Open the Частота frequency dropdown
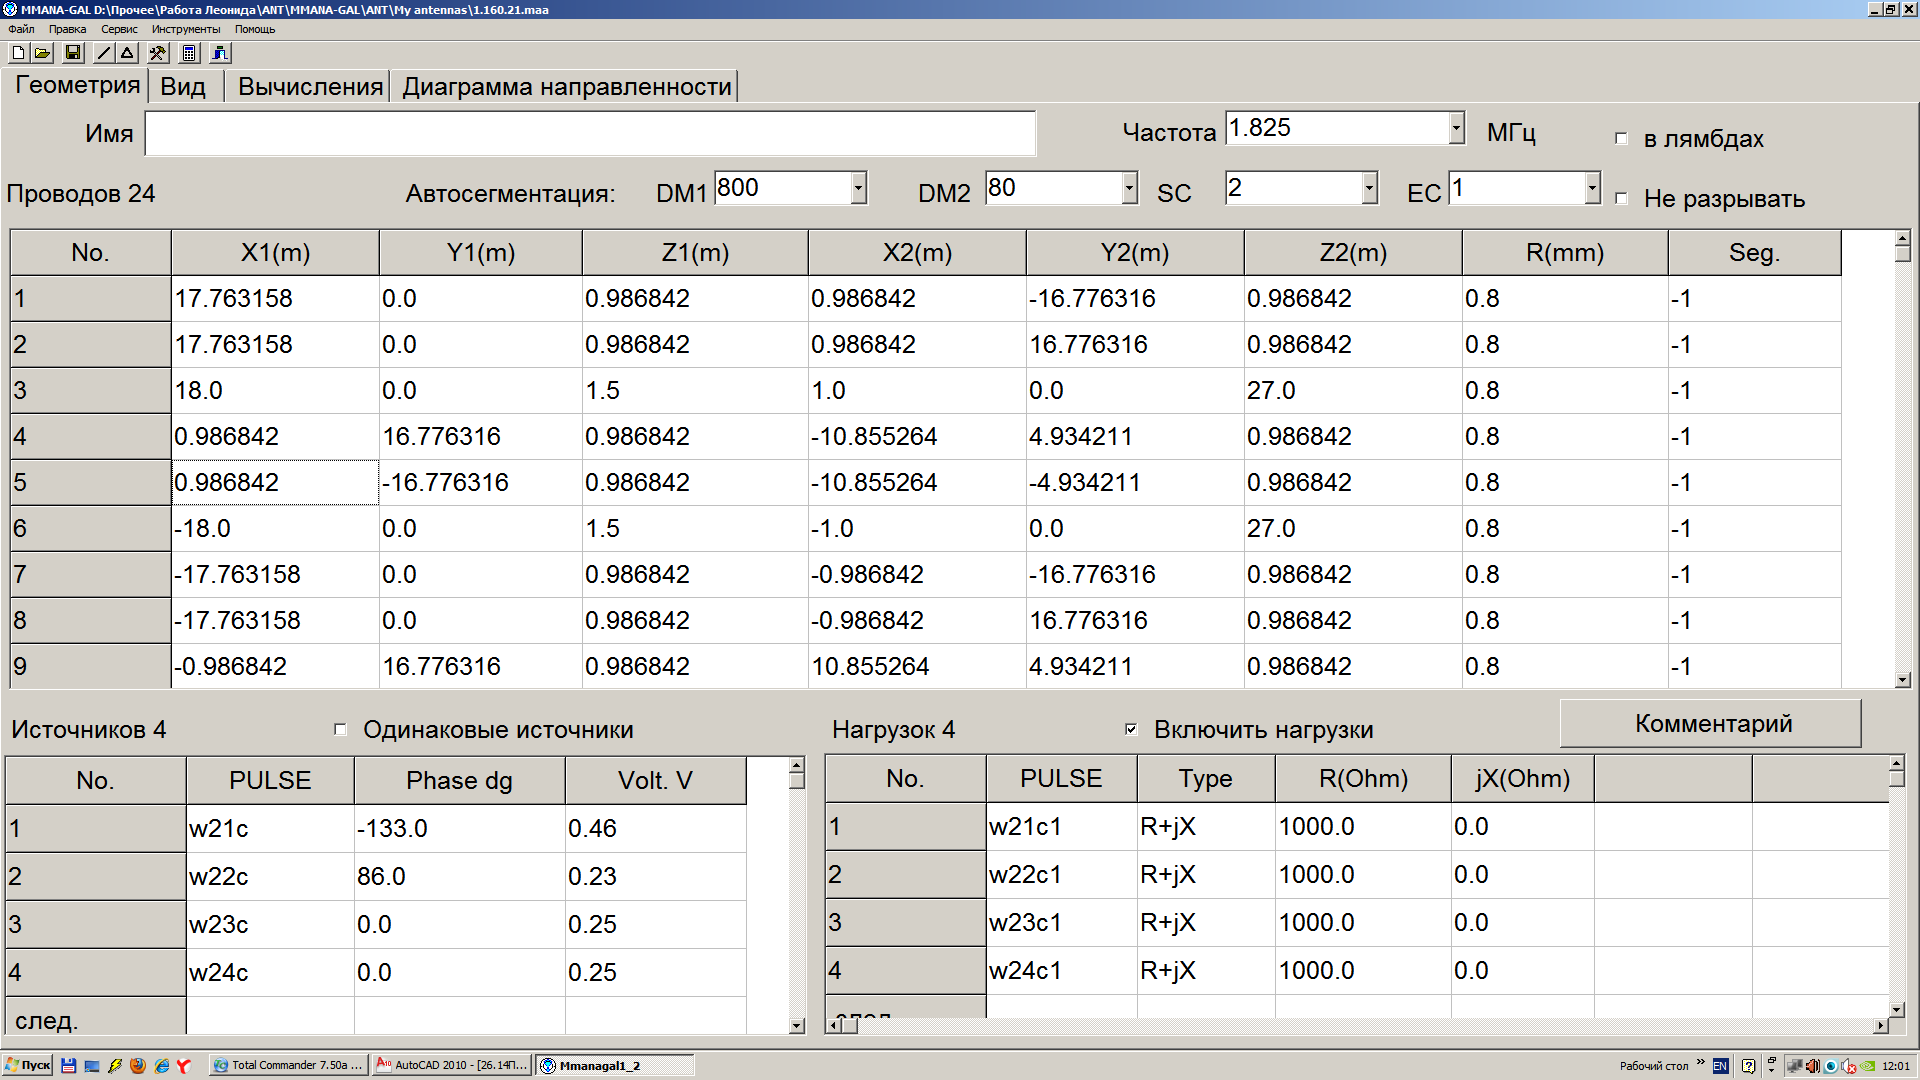1920x1080 pixels. pyautogui.click(x=1456, y=128)
